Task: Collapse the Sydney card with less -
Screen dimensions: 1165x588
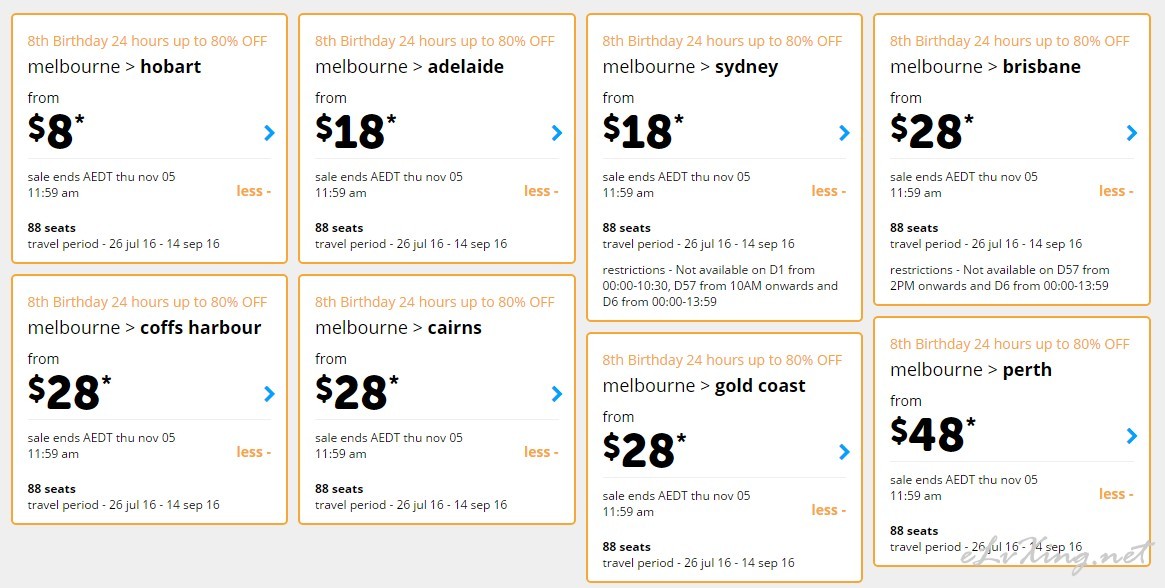Action: tap(829, 191)
